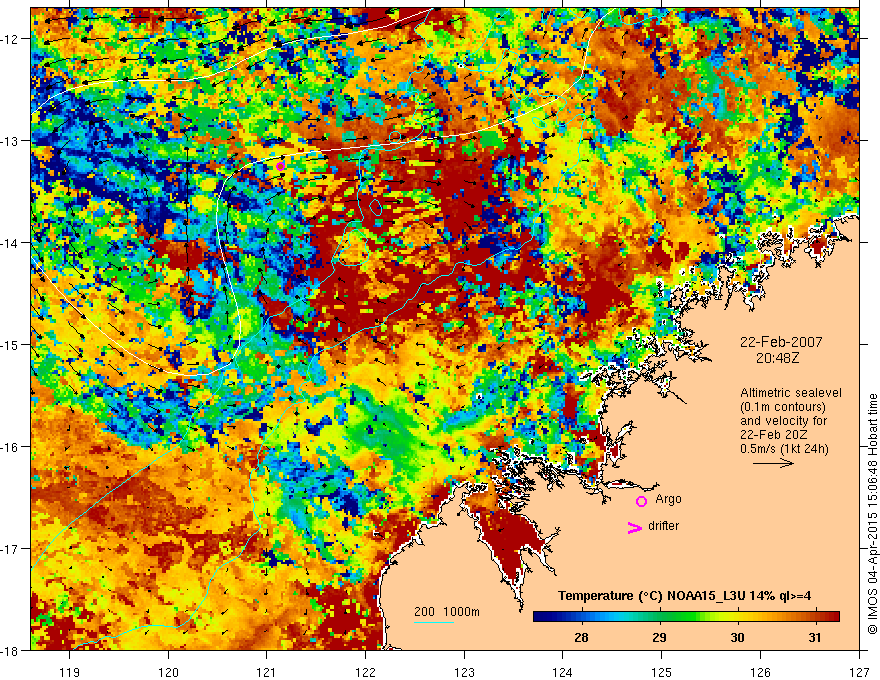Viewport: 880px width, 680px height.
Task: Click the latitude label -12
Action: tap(11, 39)
